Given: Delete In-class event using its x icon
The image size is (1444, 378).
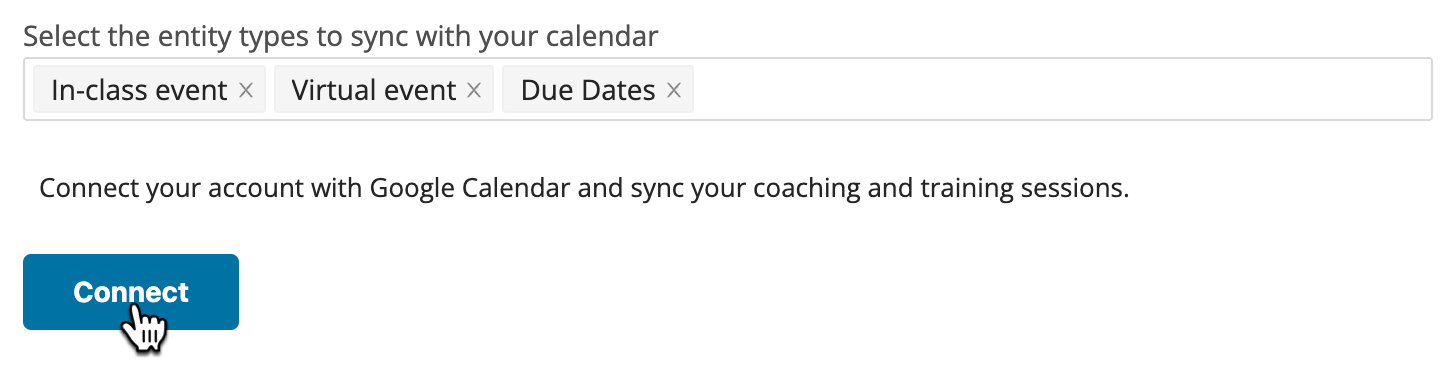Looking at the screenshot, I should (x=246, y=91).
